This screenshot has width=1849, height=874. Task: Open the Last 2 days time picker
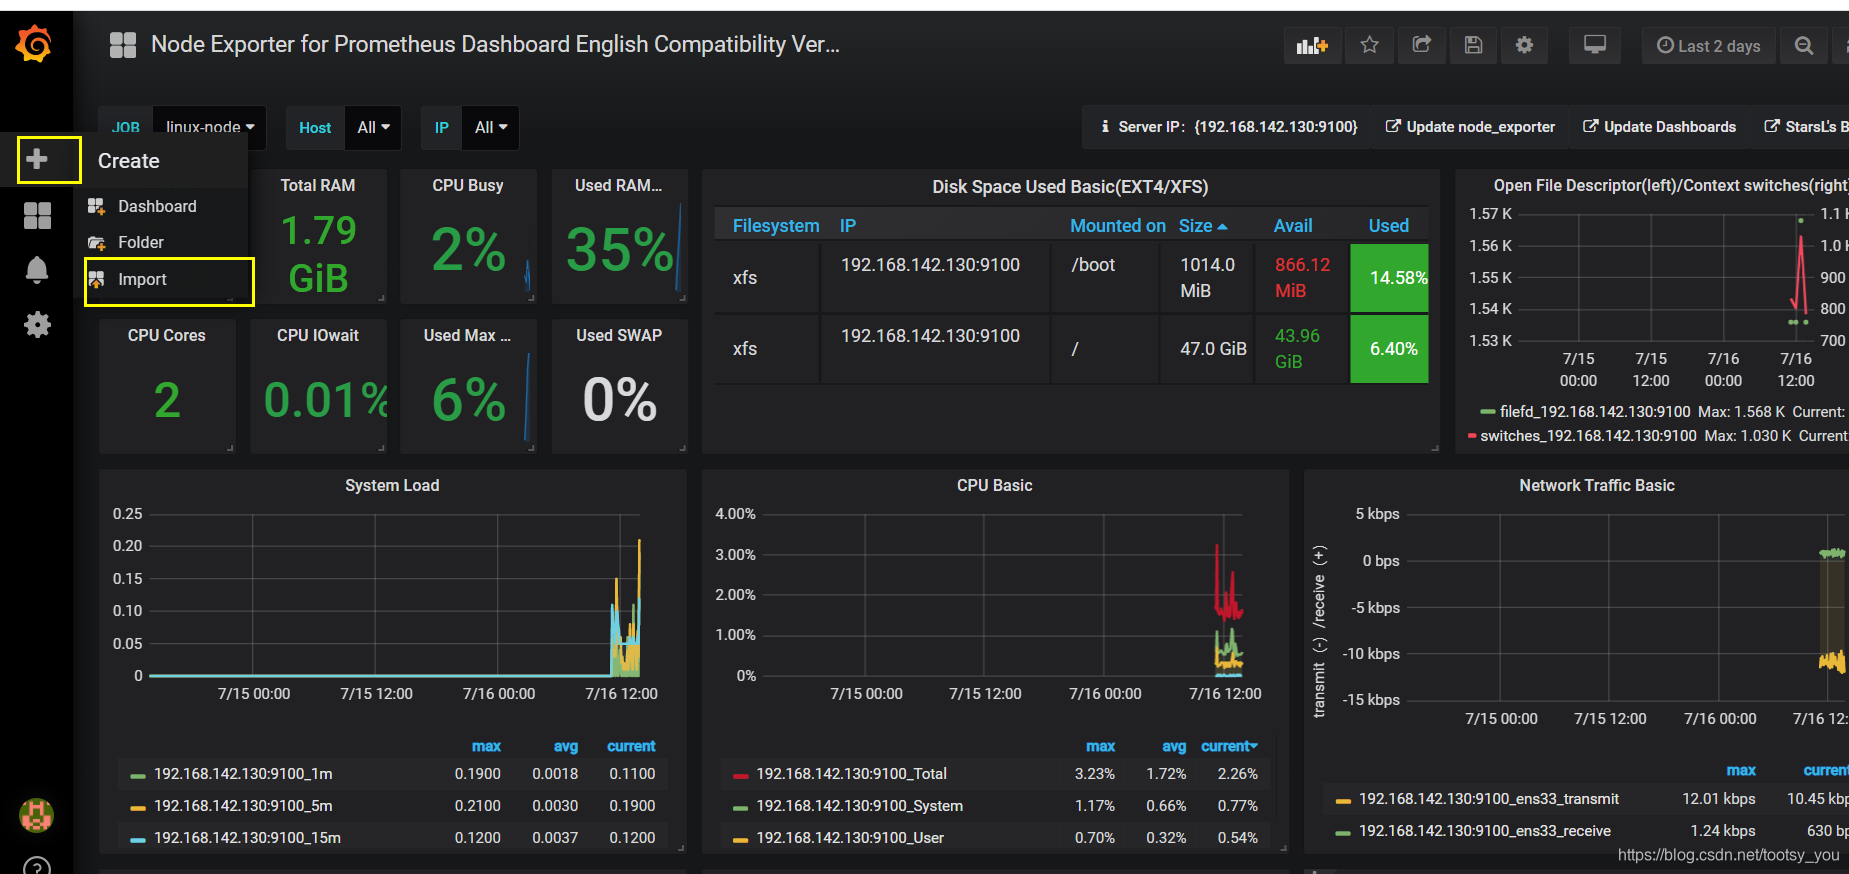click(1708, 45)
